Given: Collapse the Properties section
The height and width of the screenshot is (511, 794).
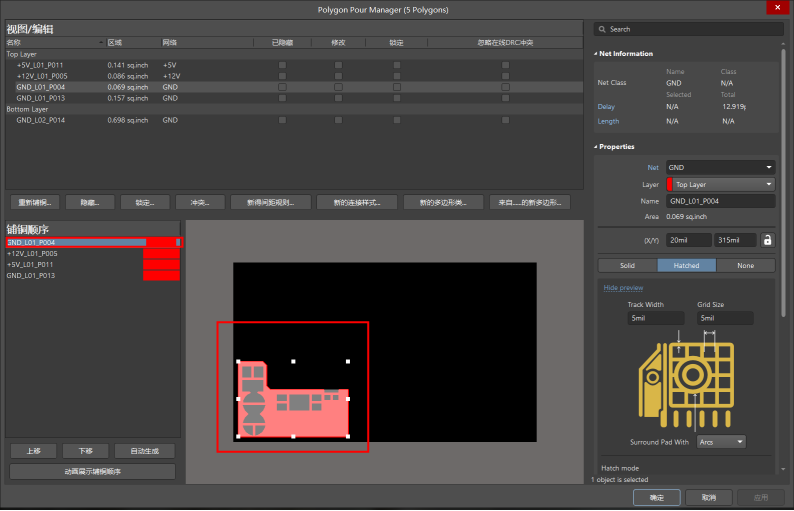Looking at the screenshot, I should (595, 147).
